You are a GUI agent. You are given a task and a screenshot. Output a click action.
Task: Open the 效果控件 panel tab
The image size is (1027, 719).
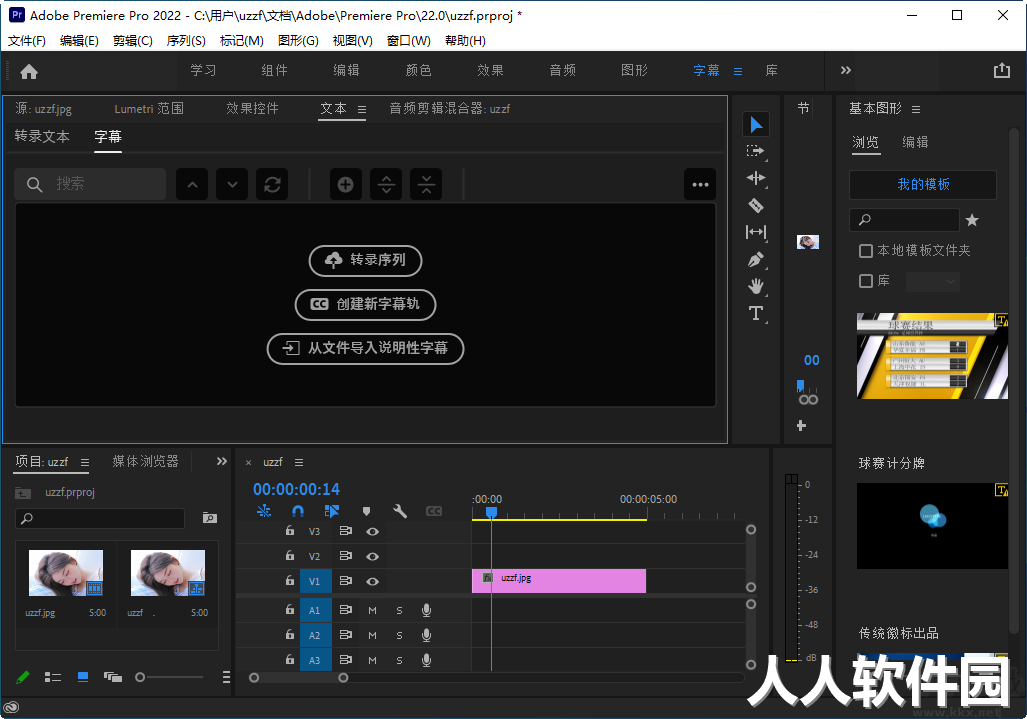(x=252, y=109)
